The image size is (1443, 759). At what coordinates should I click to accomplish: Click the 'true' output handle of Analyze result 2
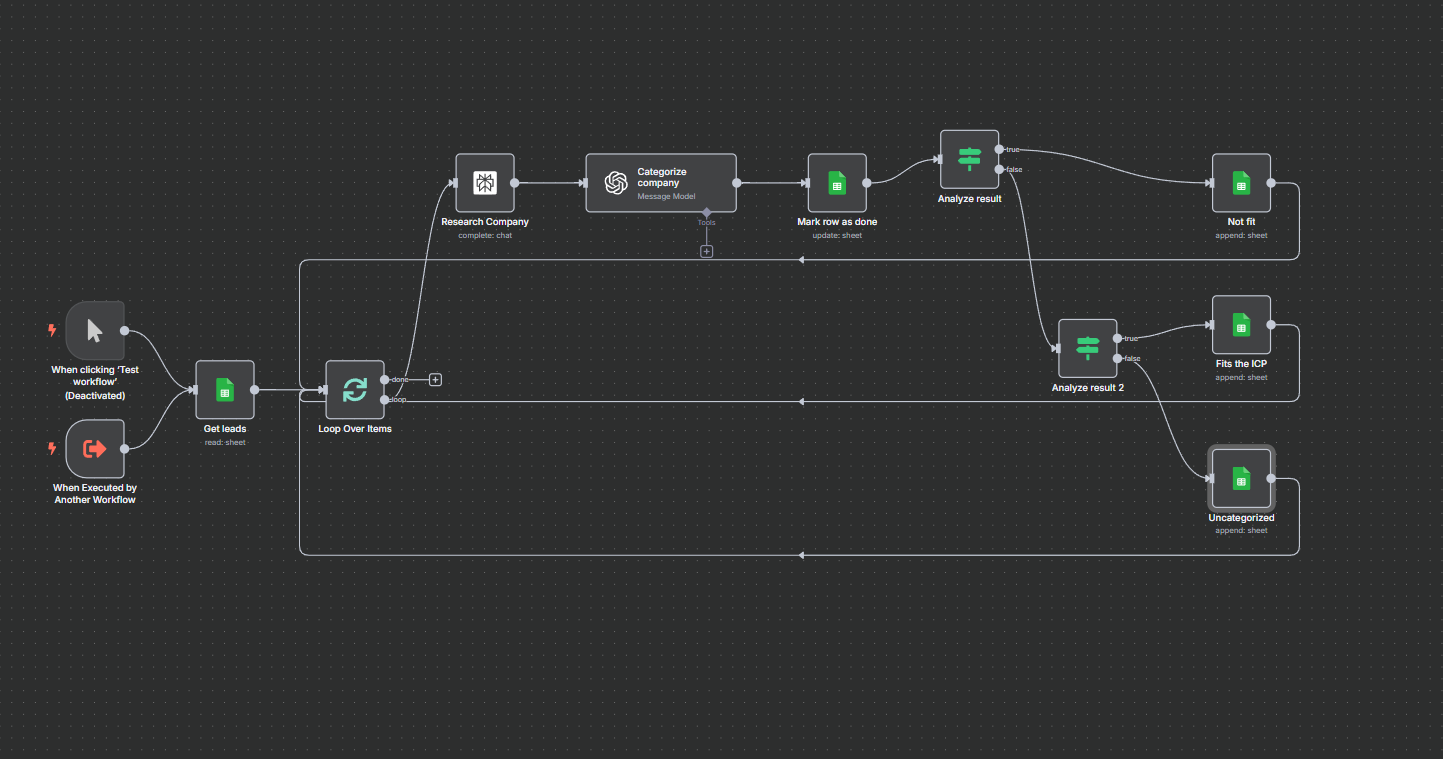pos(1117,338)
